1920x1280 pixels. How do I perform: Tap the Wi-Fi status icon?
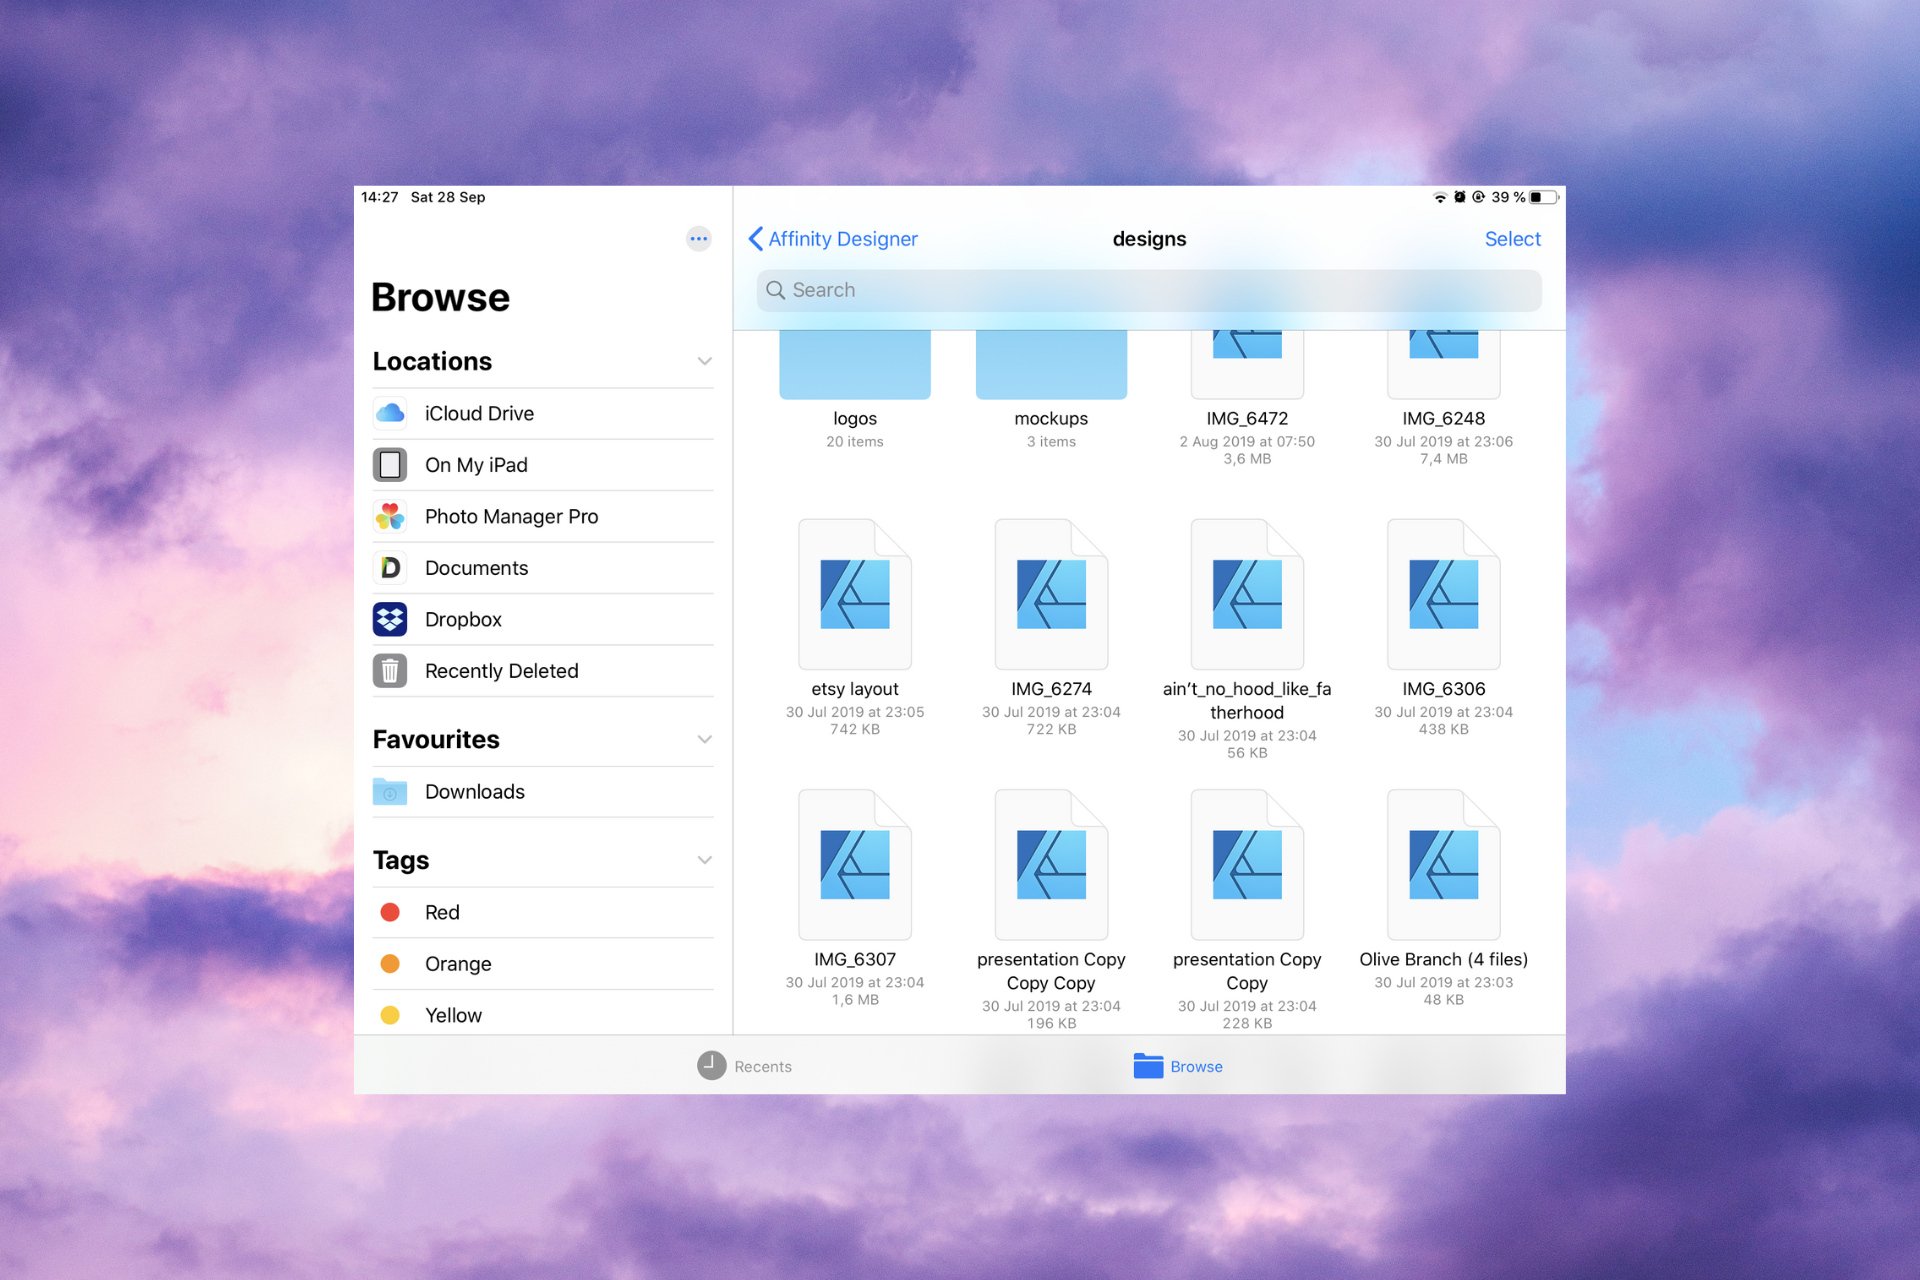1440,197
